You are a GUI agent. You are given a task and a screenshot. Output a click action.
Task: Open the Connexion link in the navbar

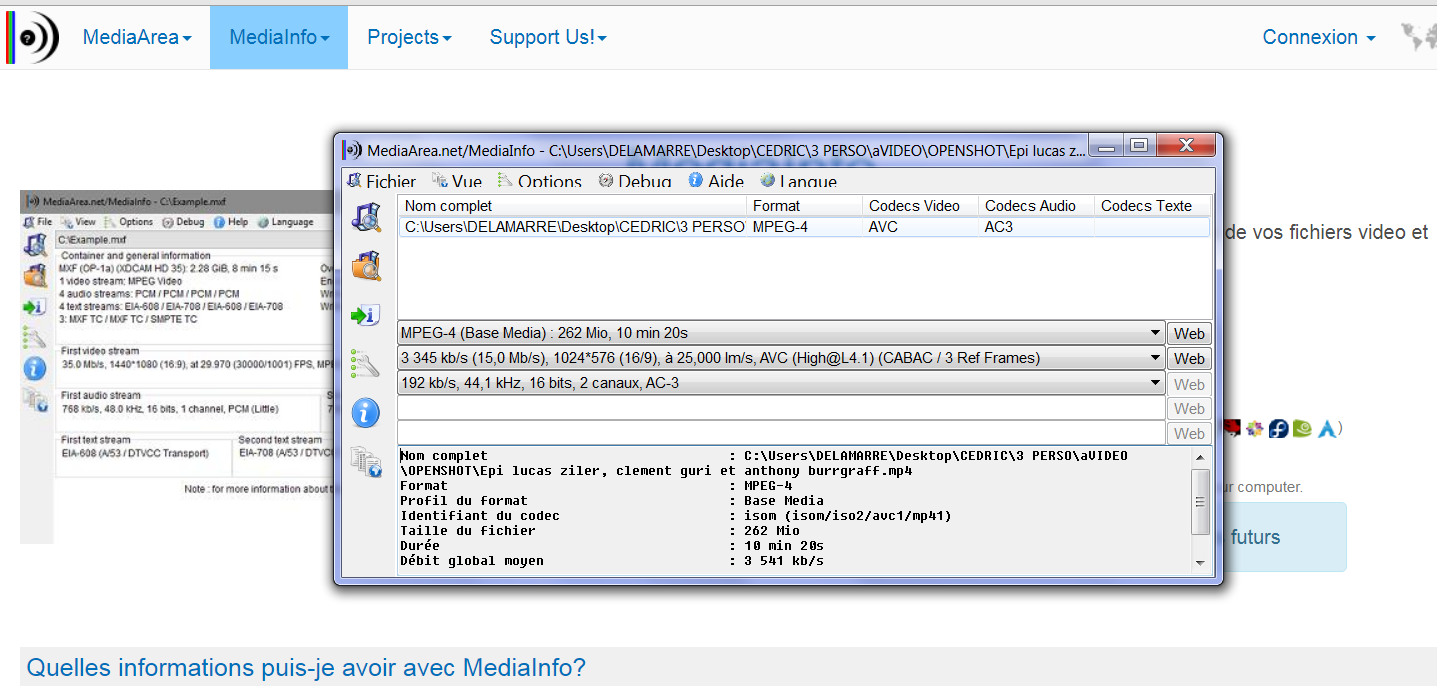[x=1319, y=37]
